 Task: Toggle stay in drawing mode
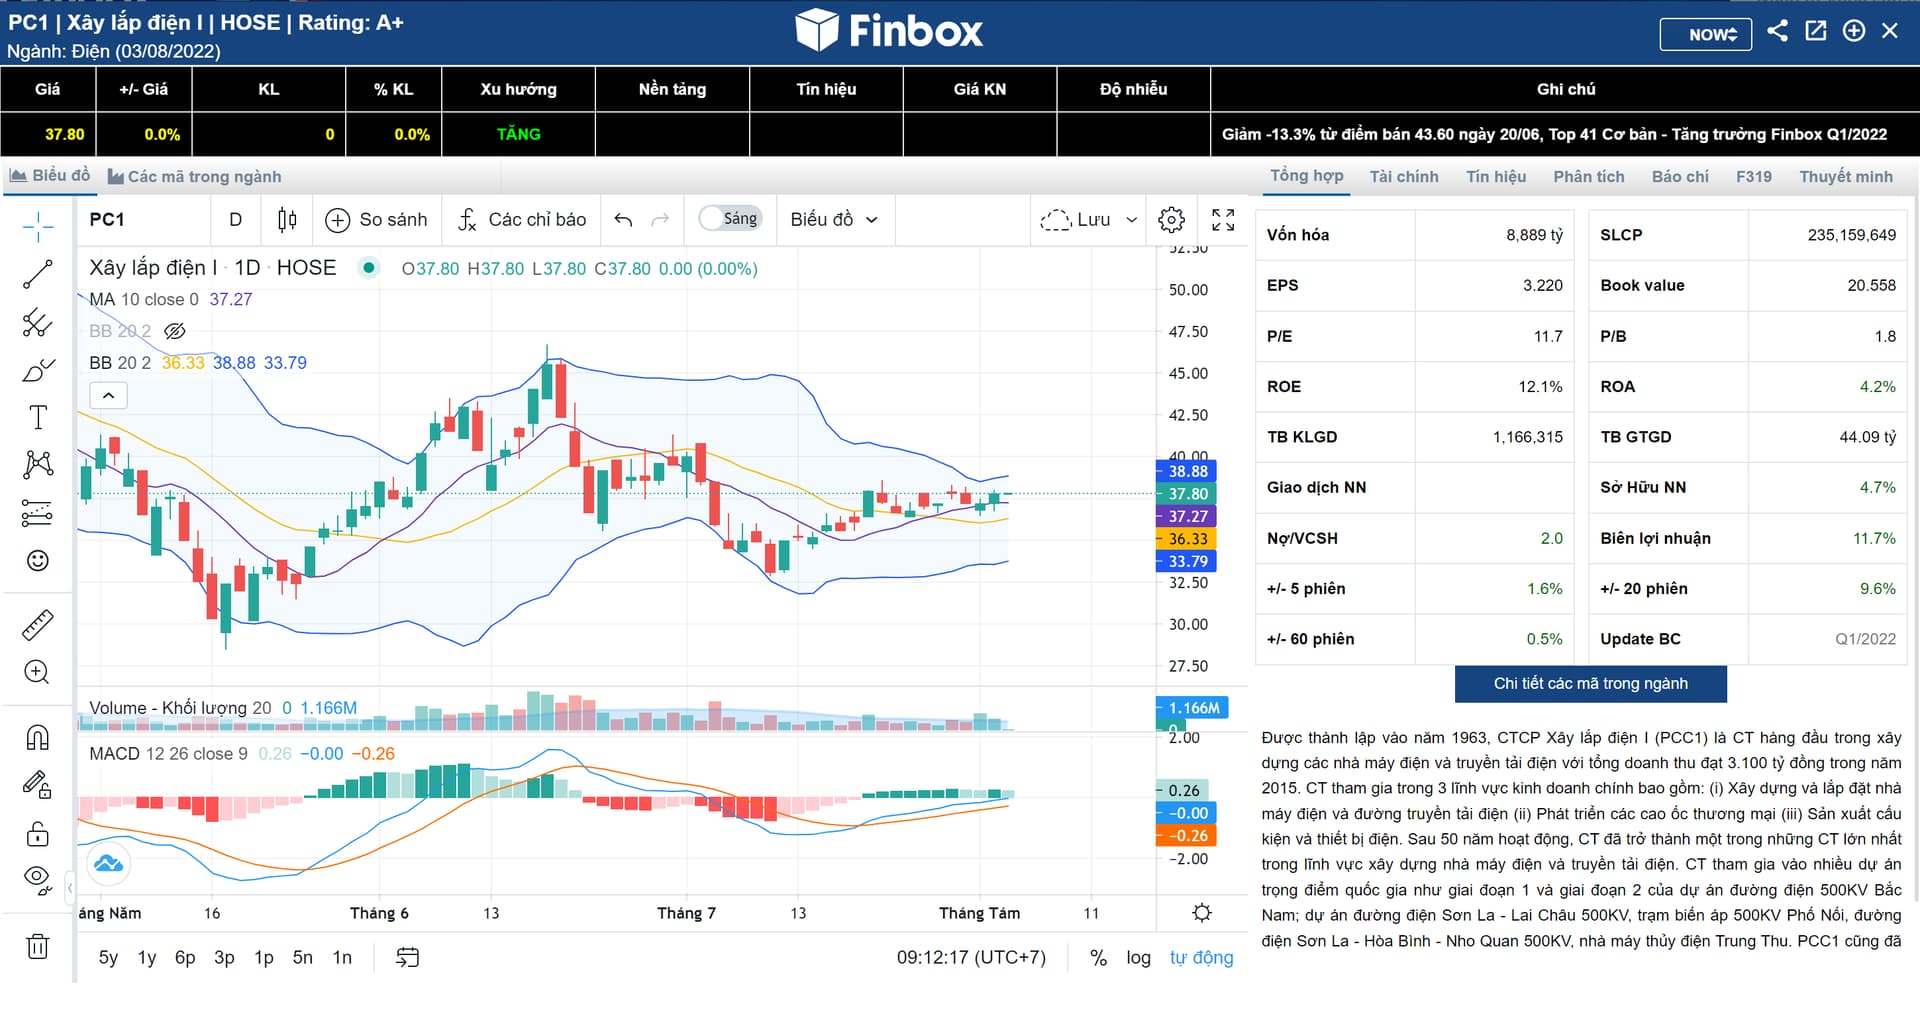point(38,785)
